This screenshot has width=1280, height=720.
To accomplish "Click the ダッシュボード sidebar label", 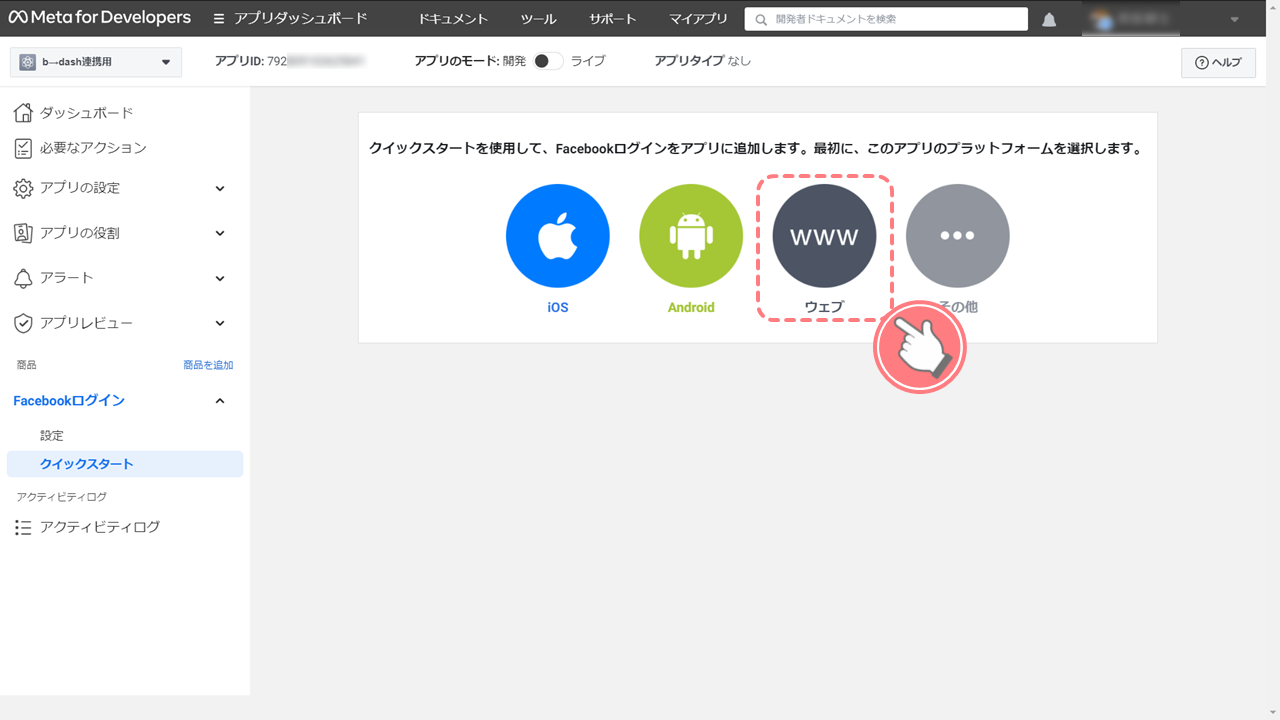I will (86, 113).
